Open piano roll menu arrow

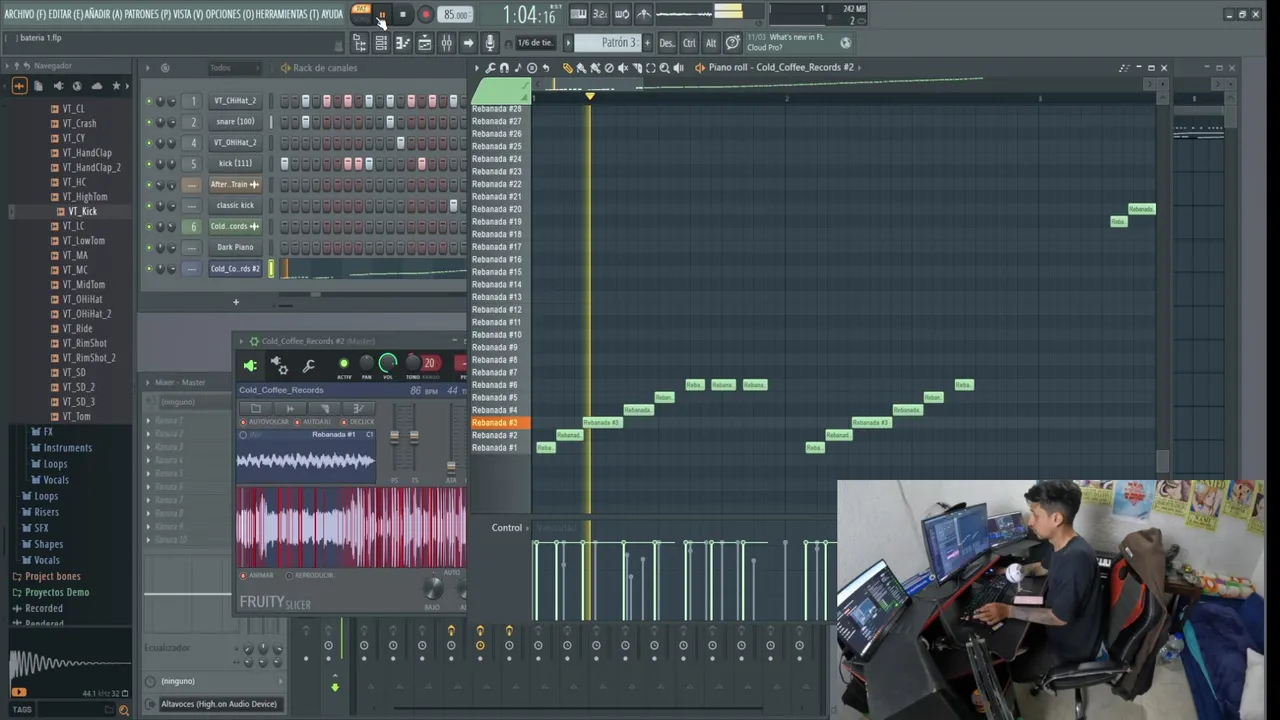(x=477, y=68)
